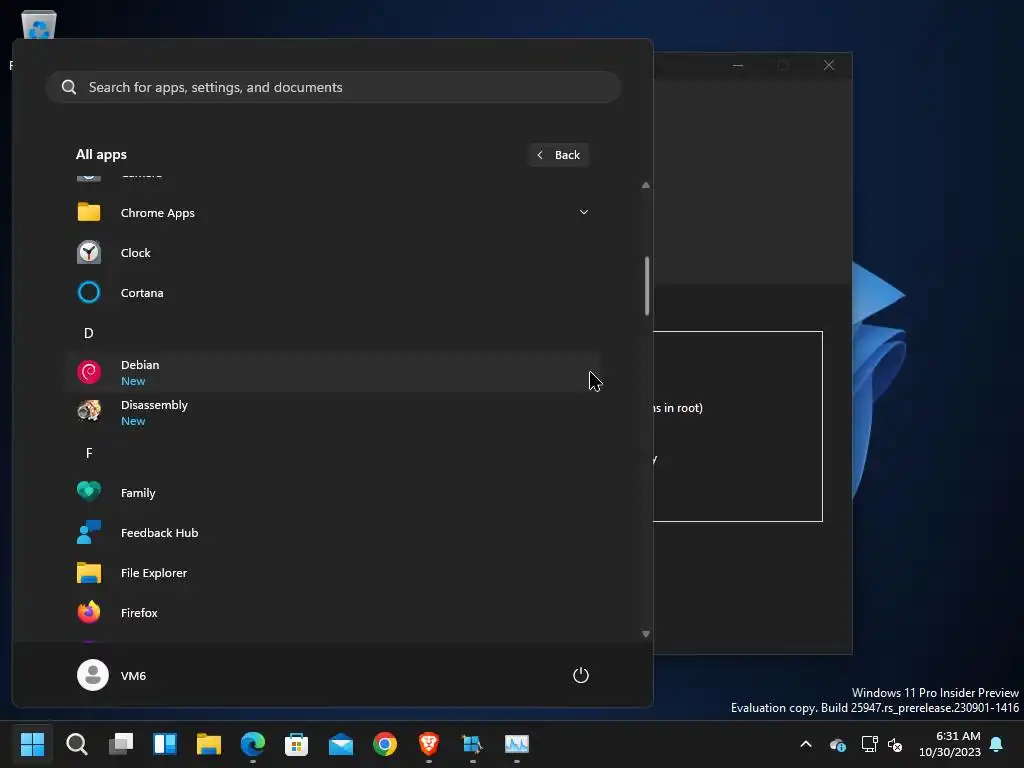Launch Google Chrome from the taskbar
This screenshot has width=1024, height=768.
(x=385, y=744)
